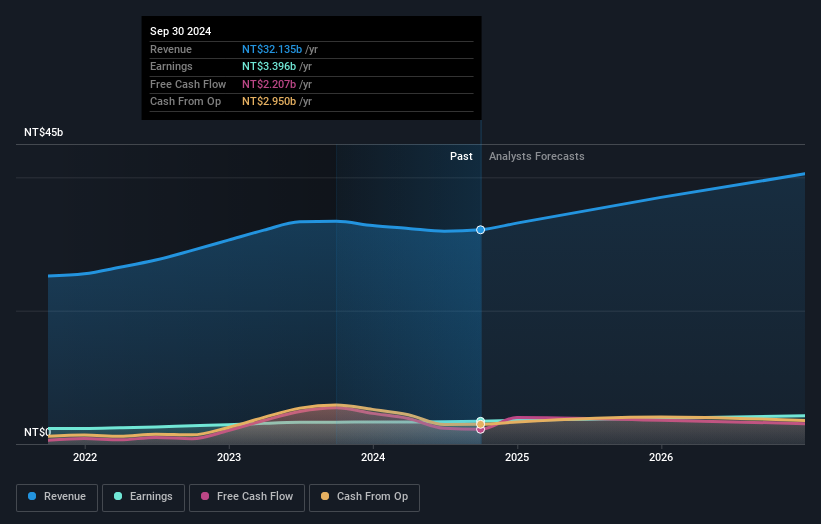Click the 2023 x-axis label
Viewport: 821px width, 524px height.
(x=229, y=457)
